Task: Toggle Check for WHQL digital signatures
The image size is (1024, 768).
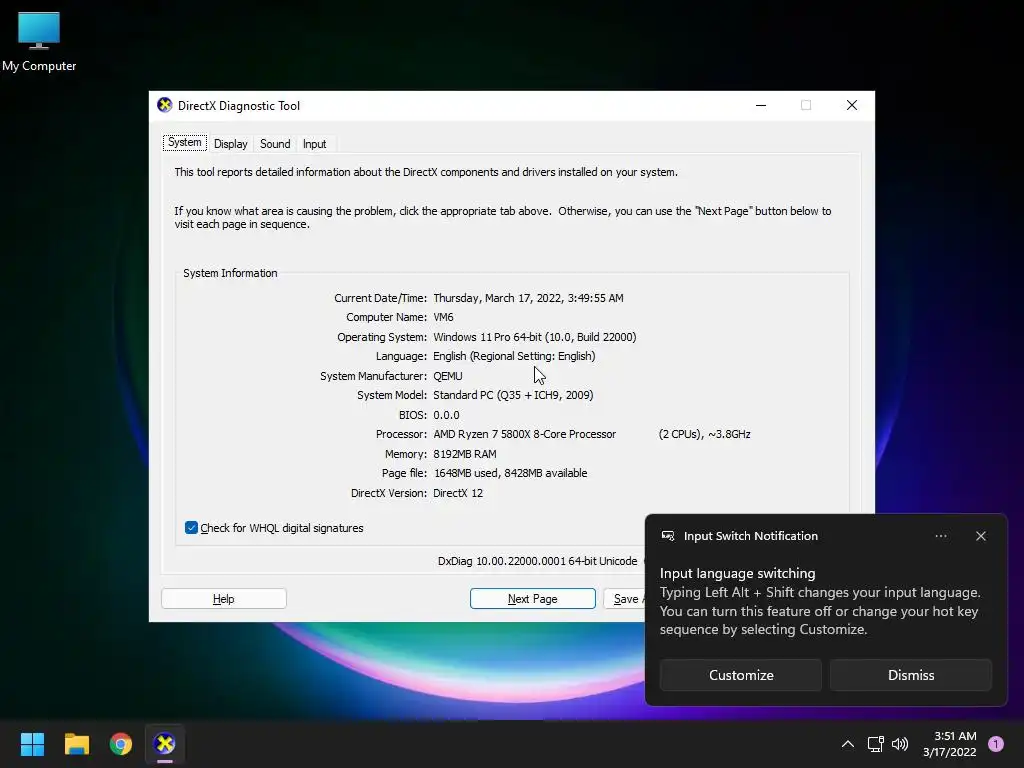Action: tap(191, 528)
